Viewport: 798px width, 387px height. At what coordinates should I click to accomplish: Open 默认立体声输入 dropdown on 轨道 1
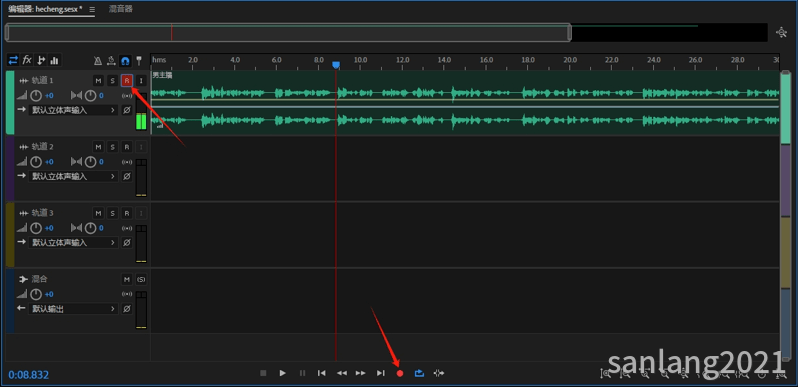tap(73, 110)
